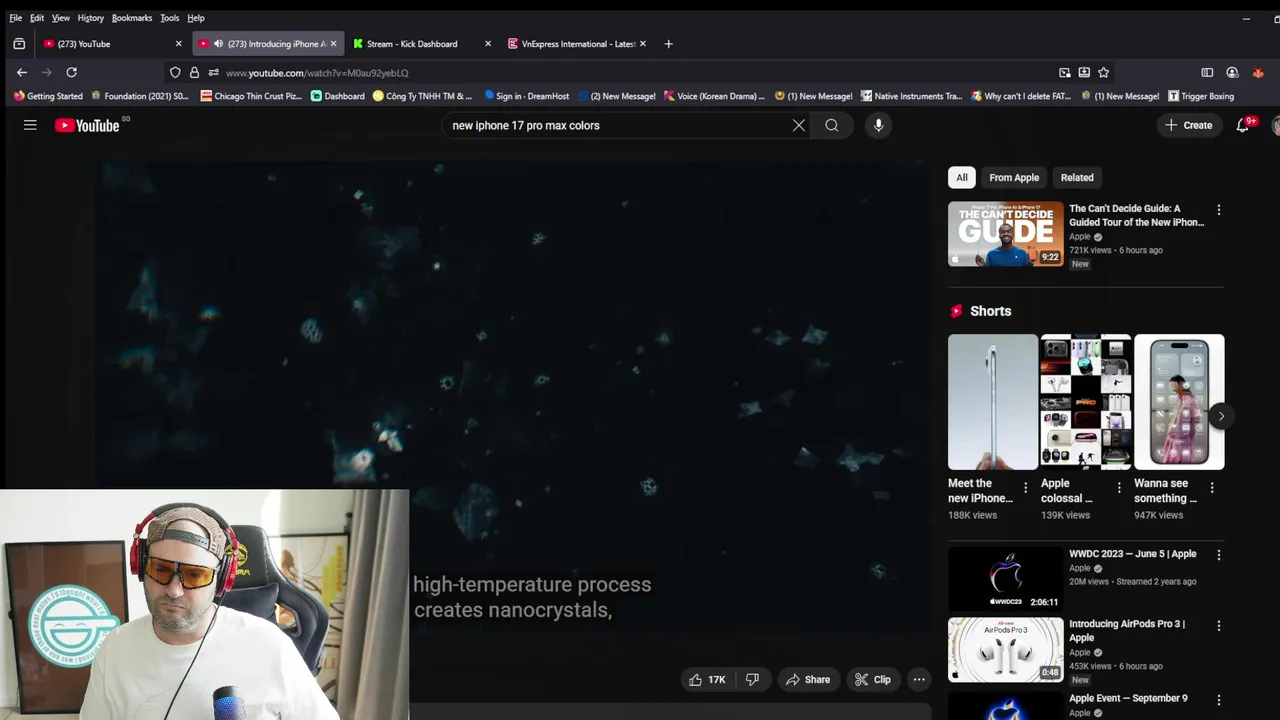
Task: Open more actions below the video
Action: point(919,679)
